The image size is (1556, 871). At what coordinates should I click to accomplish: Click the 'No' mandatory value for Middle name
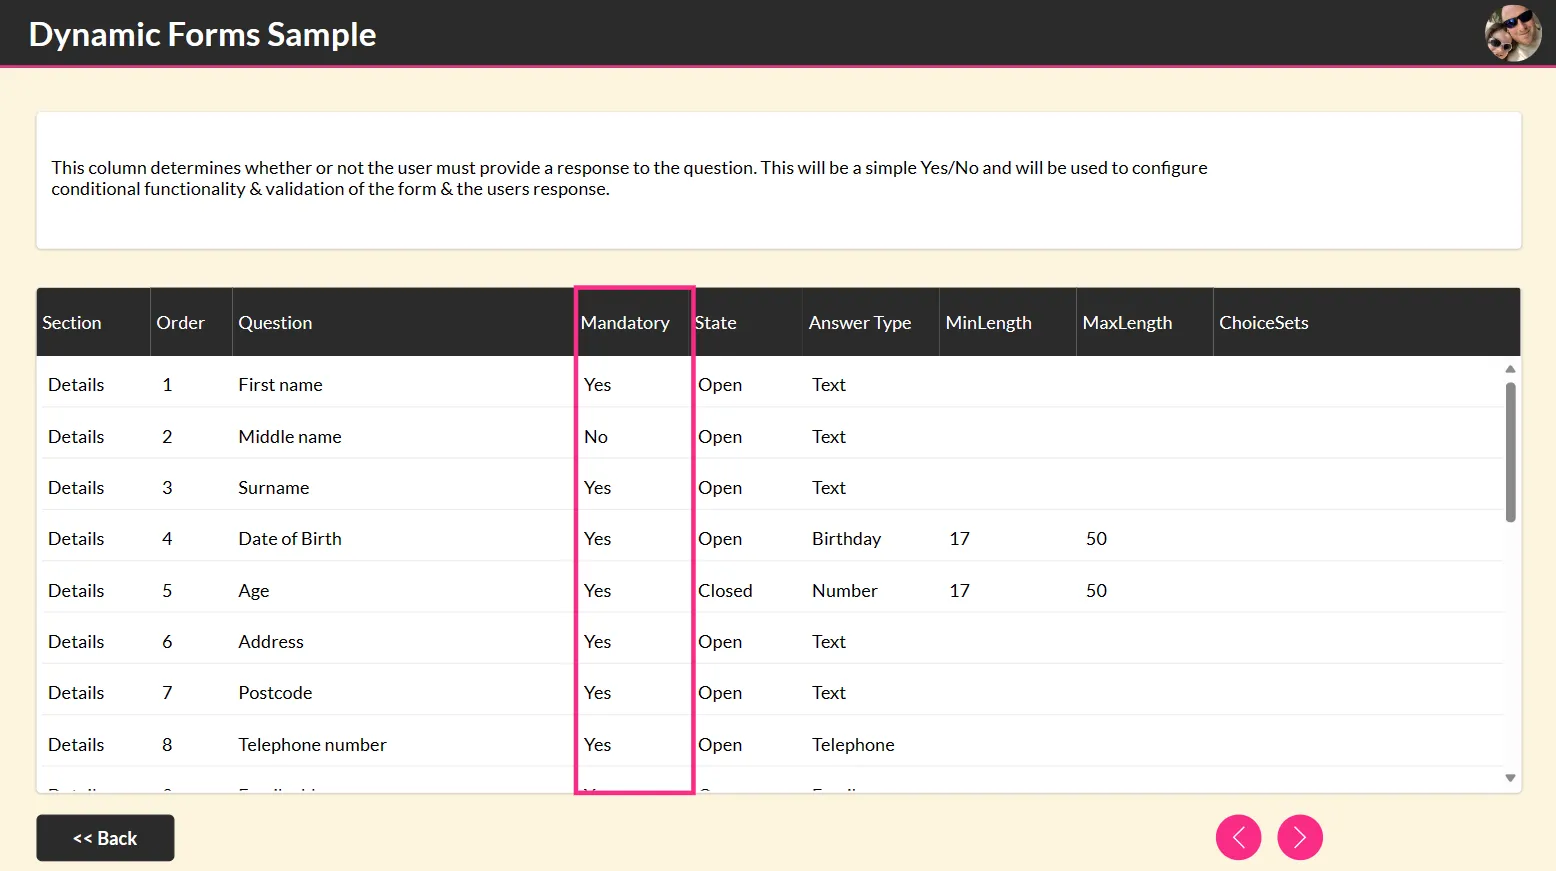click(x=596, y=437)
